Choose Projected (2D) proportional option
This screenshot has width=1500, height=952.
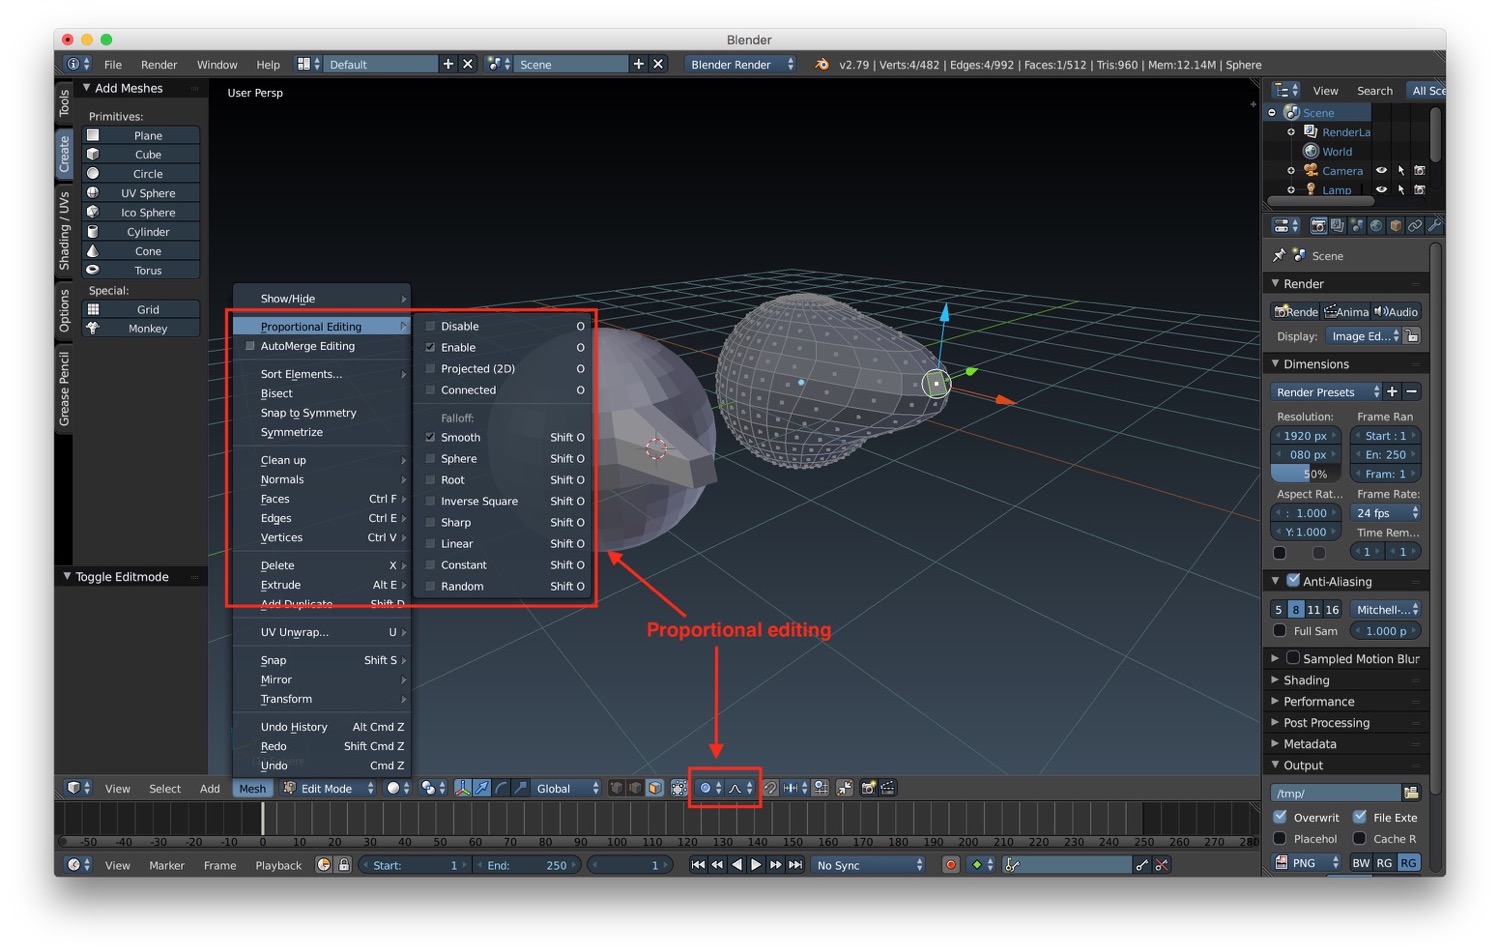click(x=505, y=369)
